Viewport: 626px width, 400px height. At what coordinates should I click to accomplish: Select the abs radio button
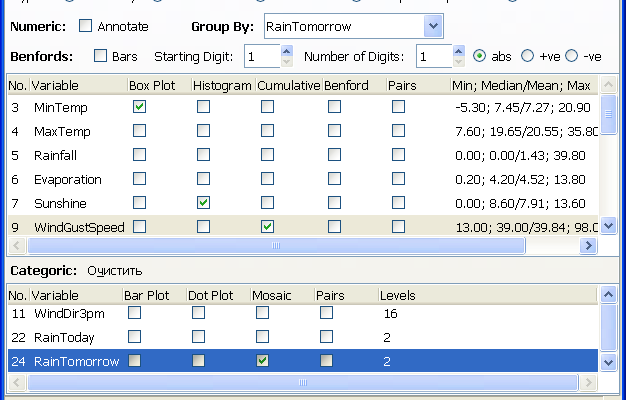(480, 57)
